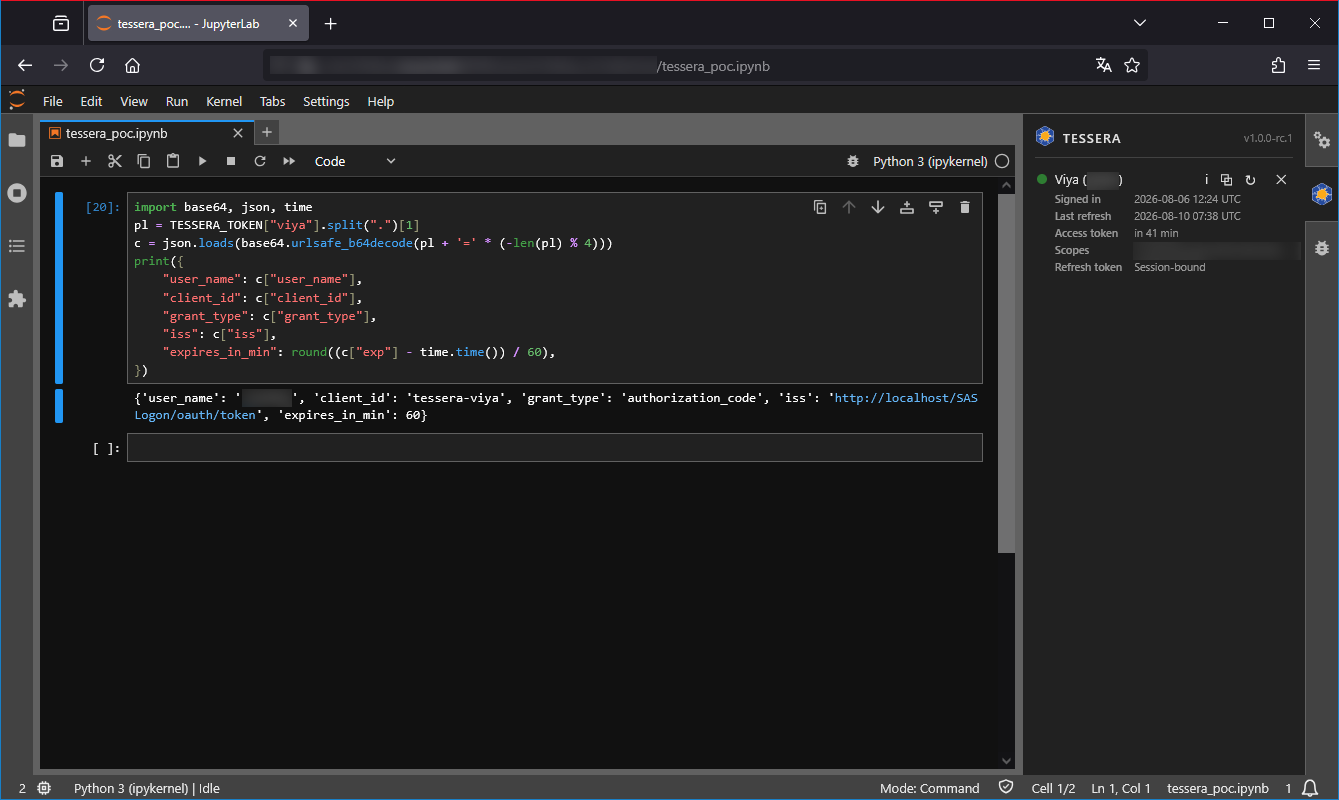Image resolution: width=1339 pixels, height=800 pixels.
Task: Open a new browser tab
Action: (331, 23)
